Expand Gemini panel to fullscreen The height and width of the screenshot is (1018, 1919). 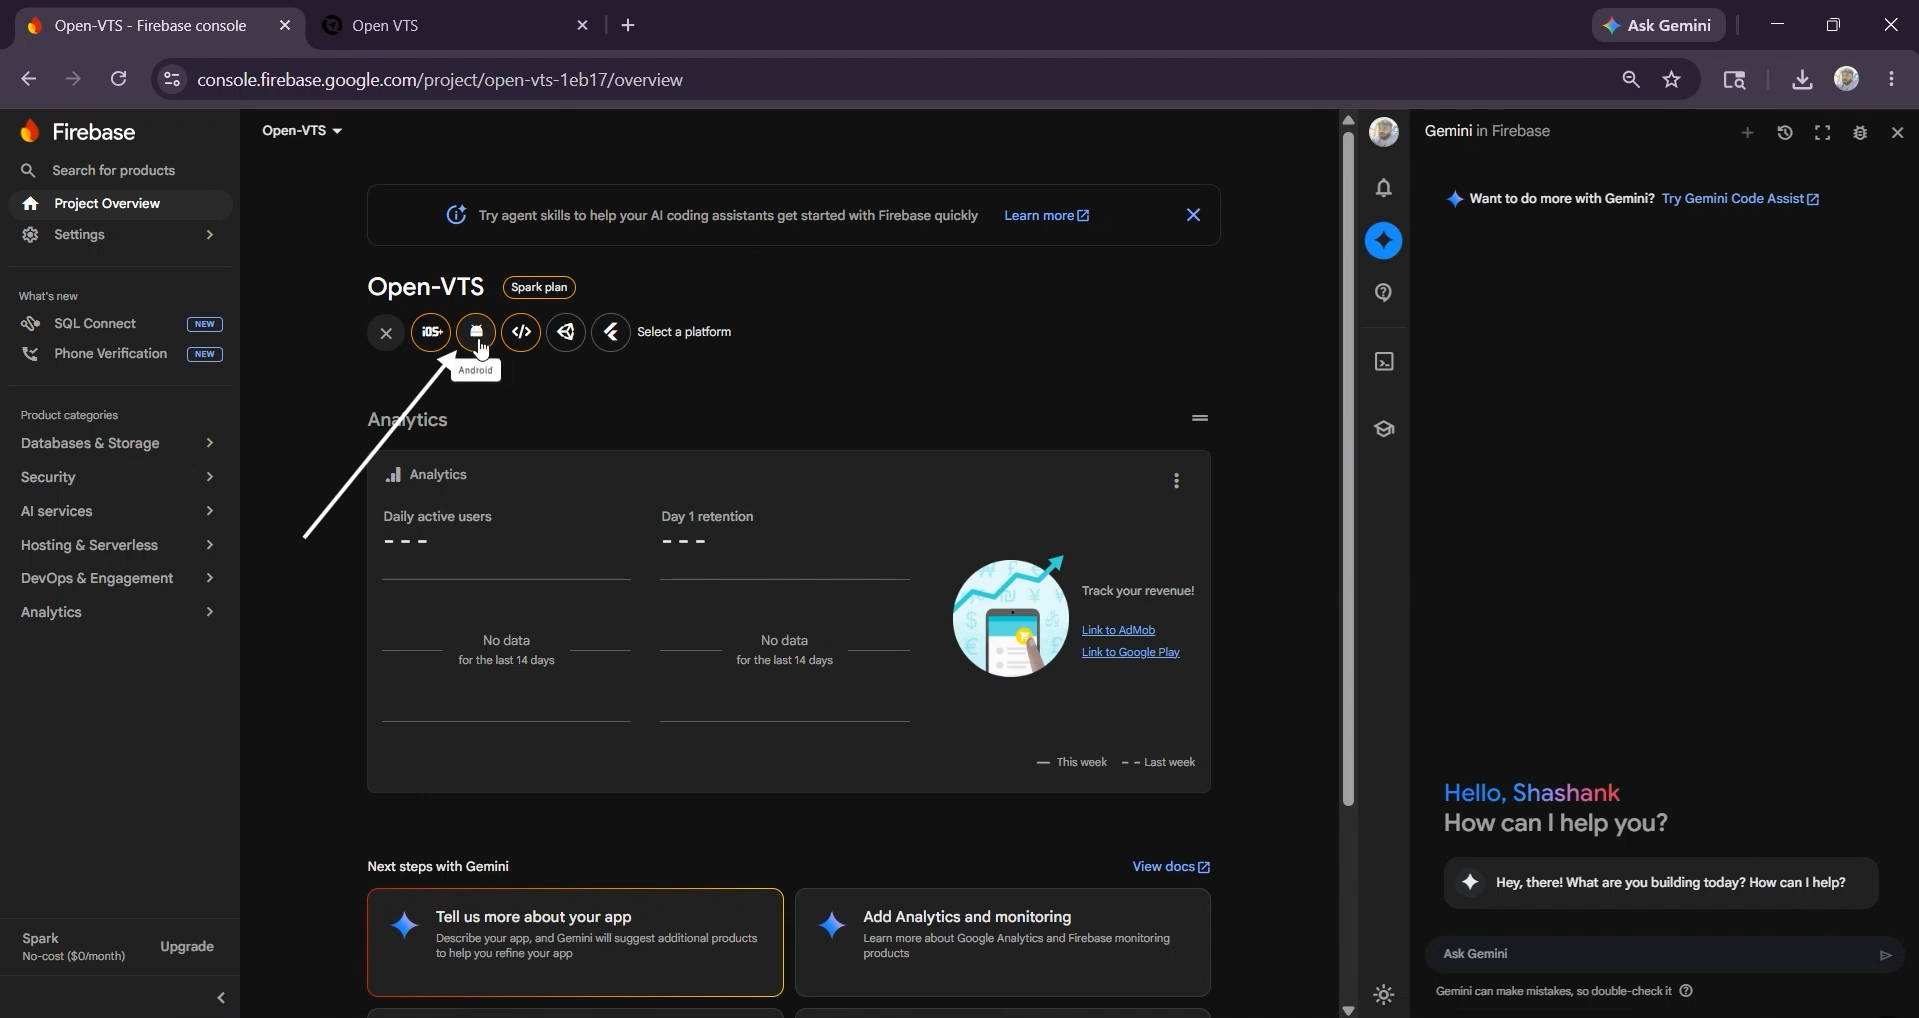tap(1823, 133)
